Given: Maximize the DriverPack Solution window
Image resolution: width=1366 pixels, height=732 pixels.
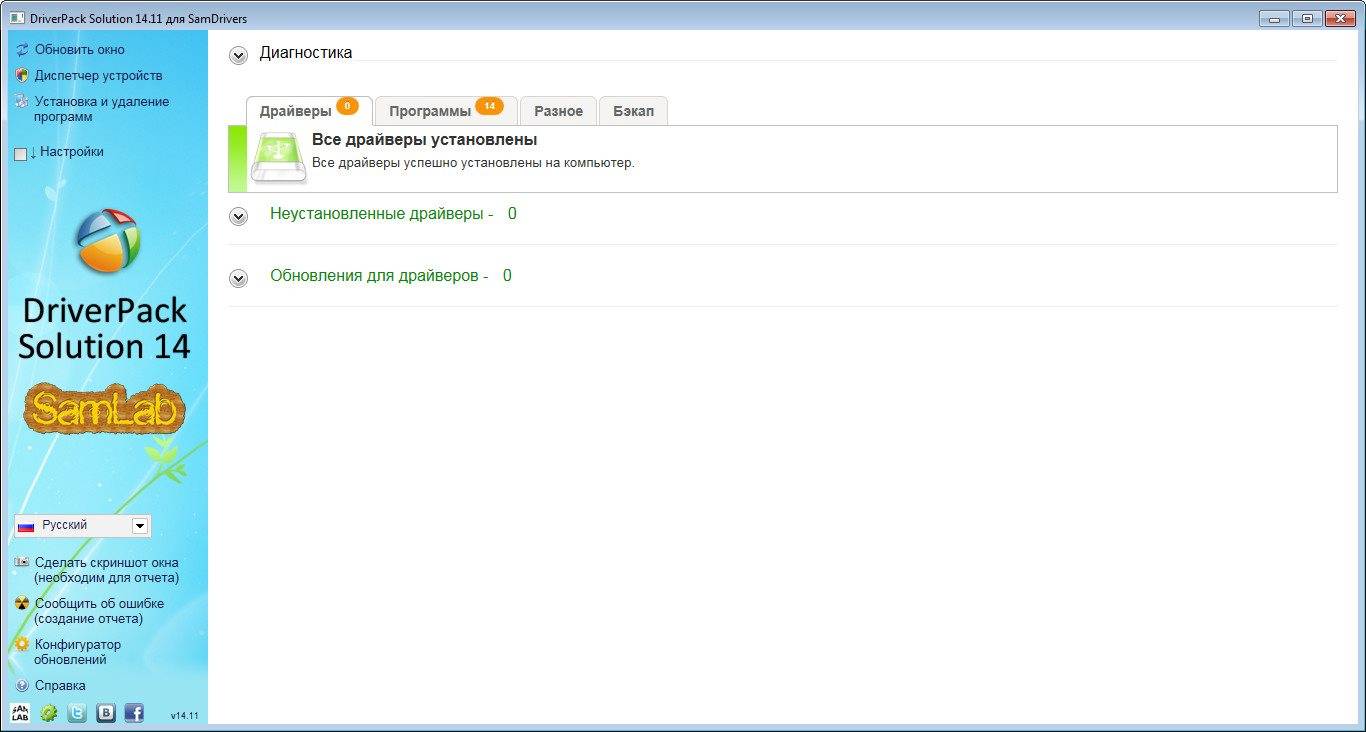Looking at the screenshot, I should click(1306, 18).
